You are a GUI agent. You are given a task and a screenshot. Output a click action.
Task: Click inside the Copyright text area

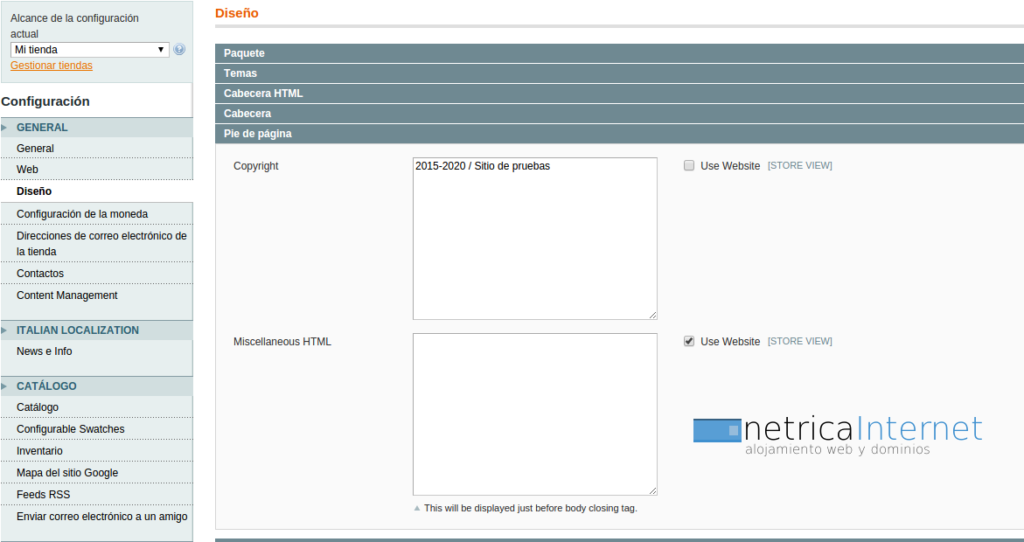tap(535, 238)
